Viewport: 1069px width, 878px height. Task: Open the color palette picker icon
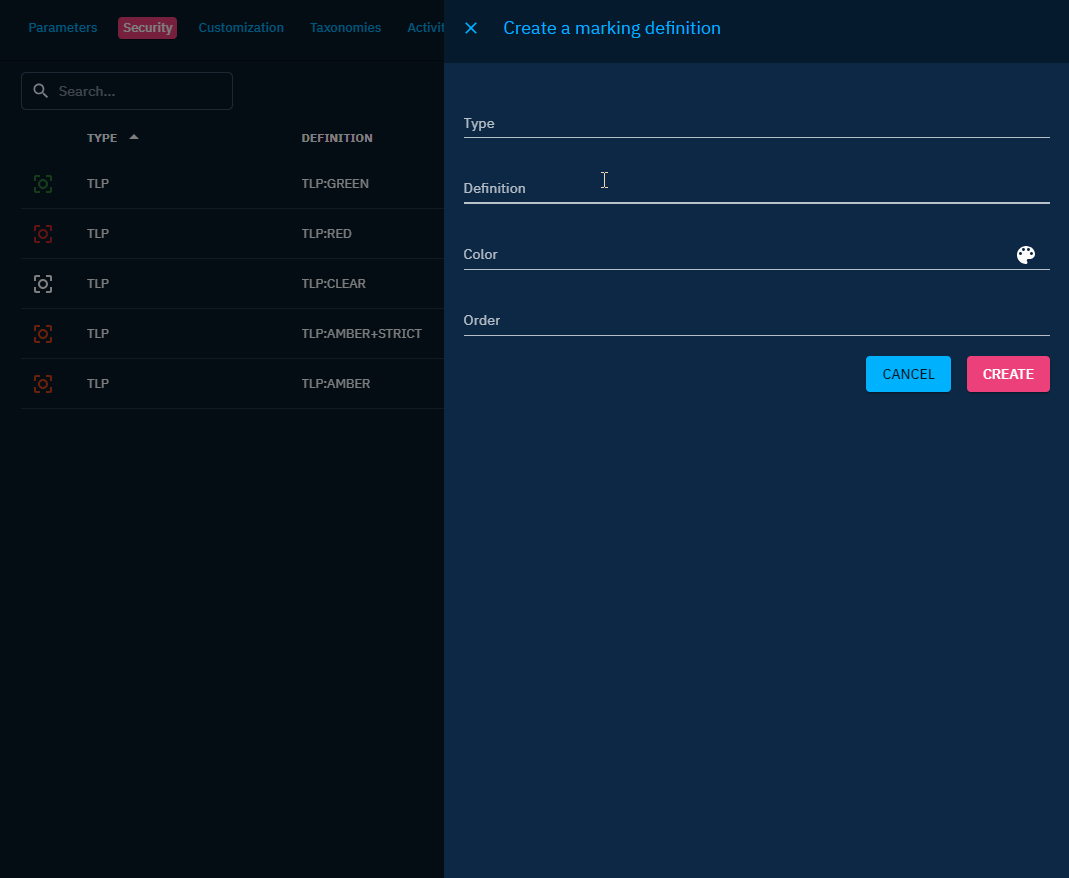pos(1025,255)
